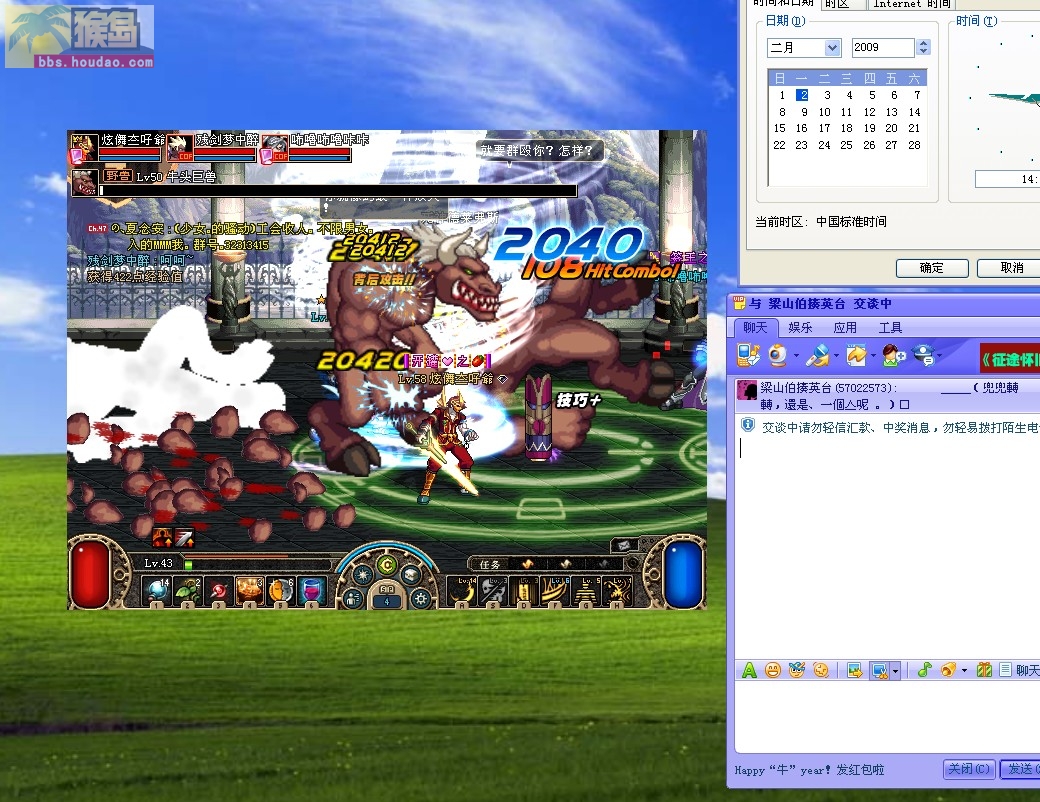Select day 14 in the February calendar

(914, 112)
